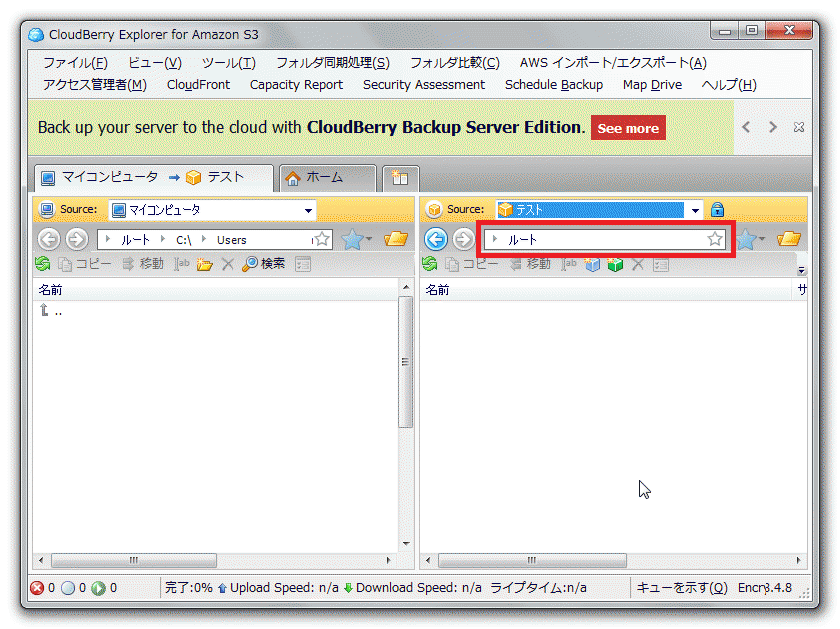This screenshot has height=629, width=840.
Task: Open the properties icon in the right pane
Action: tap(661, 264)
